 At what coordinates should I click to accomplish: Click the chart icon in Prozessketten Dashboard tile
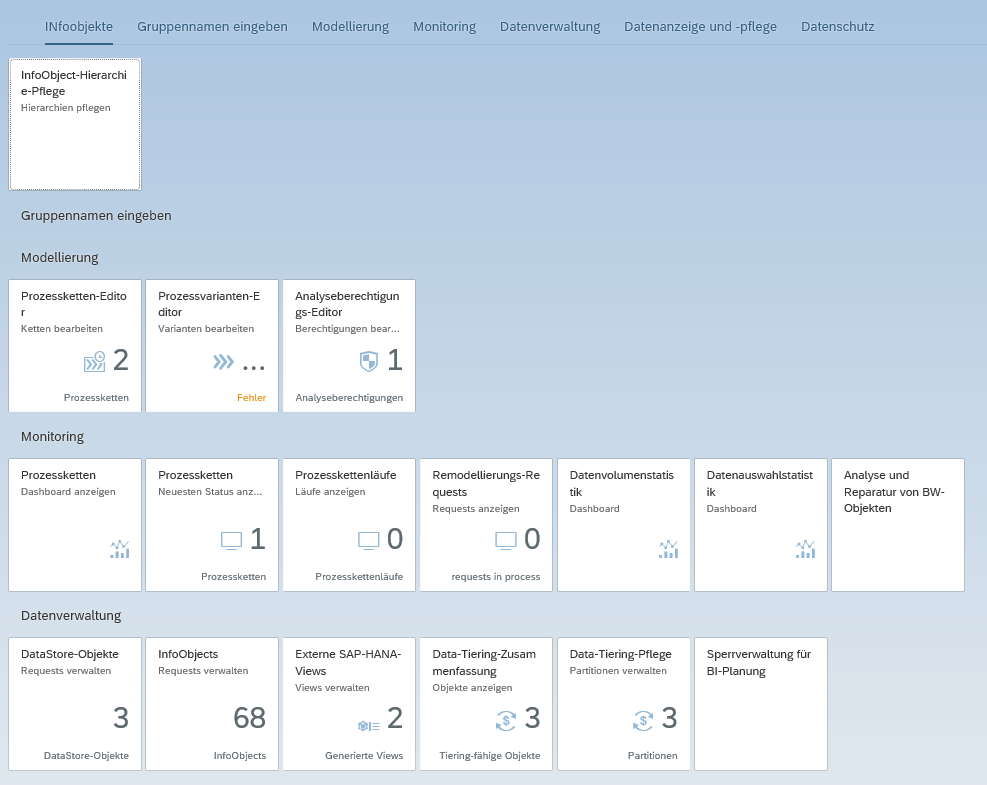click(x=120, y=548)
